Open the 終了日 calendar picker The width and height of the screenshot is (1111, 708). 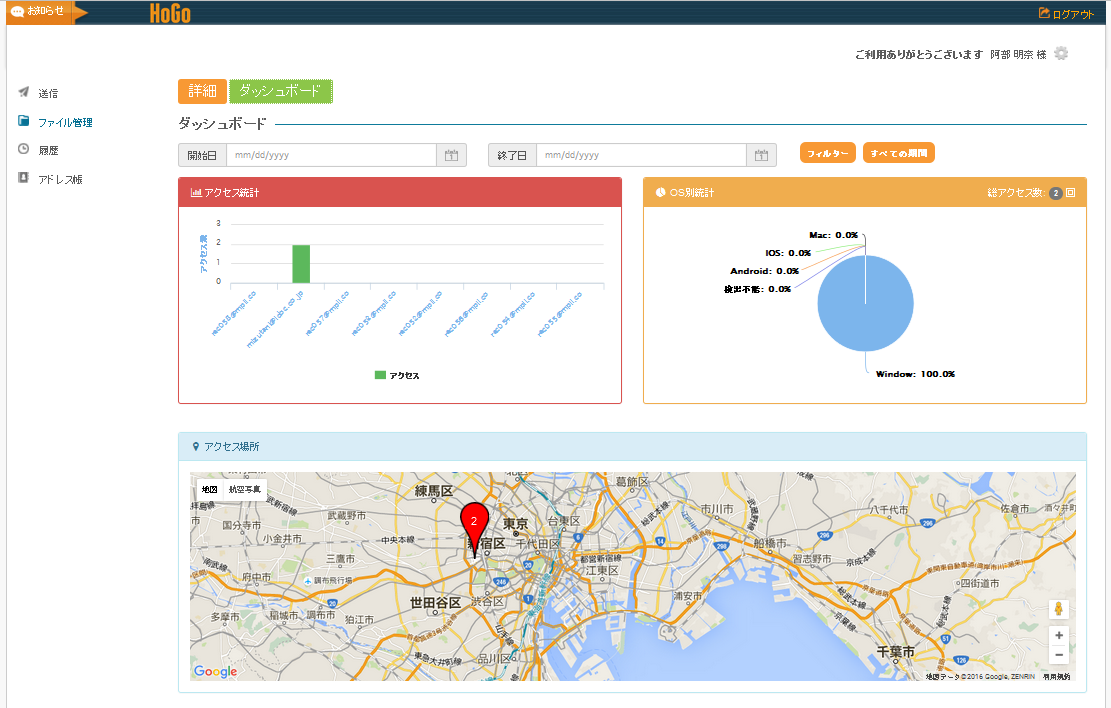pos(760,155)
